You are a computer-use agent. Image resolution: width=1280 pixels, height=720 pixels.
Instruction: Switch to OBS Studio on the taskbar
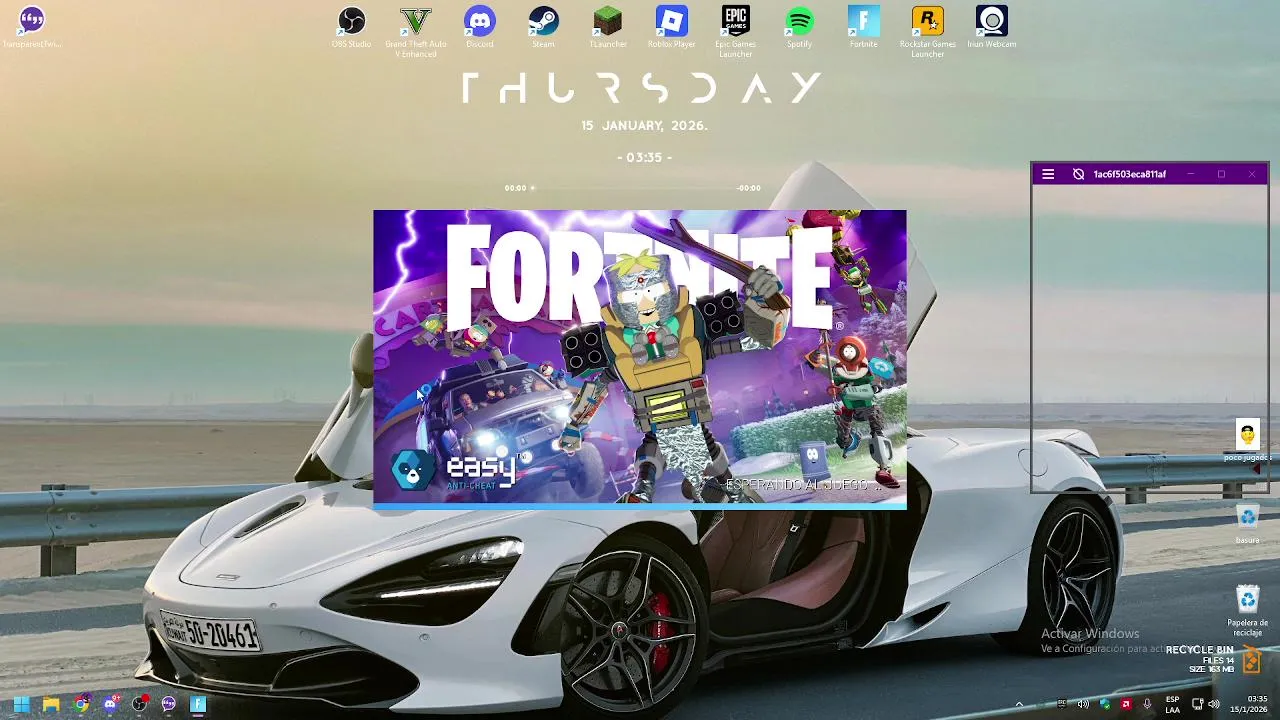(x=140, y=704)
